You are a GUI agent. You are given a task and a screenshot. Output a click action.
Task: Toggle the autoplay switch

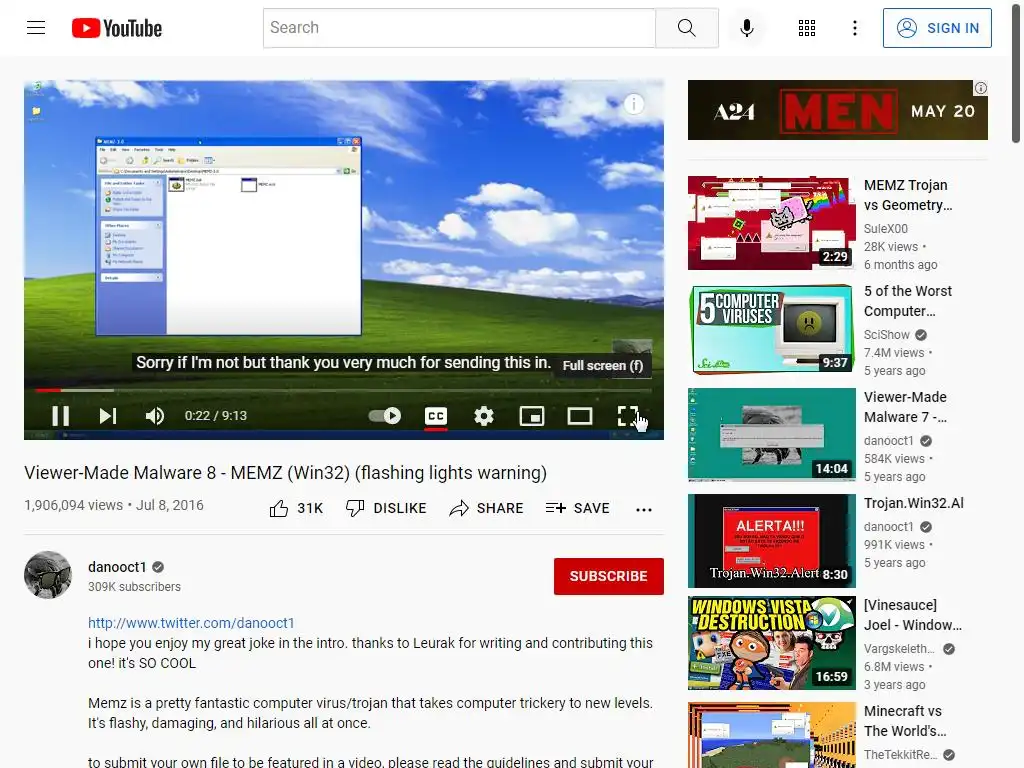click(385, 416)
